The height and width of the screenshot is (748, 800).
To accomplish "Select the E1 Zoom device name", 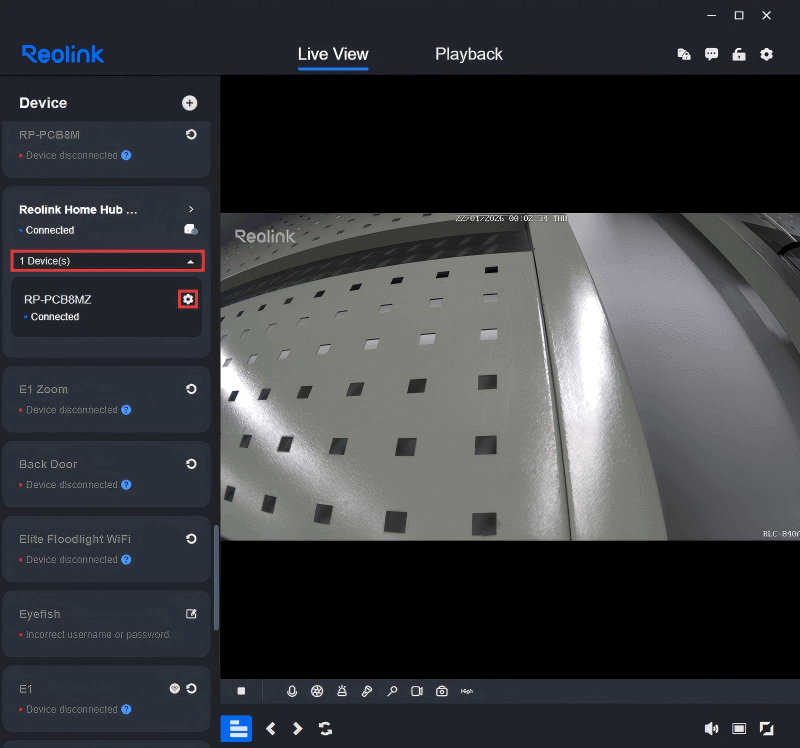I will point(43,389).
